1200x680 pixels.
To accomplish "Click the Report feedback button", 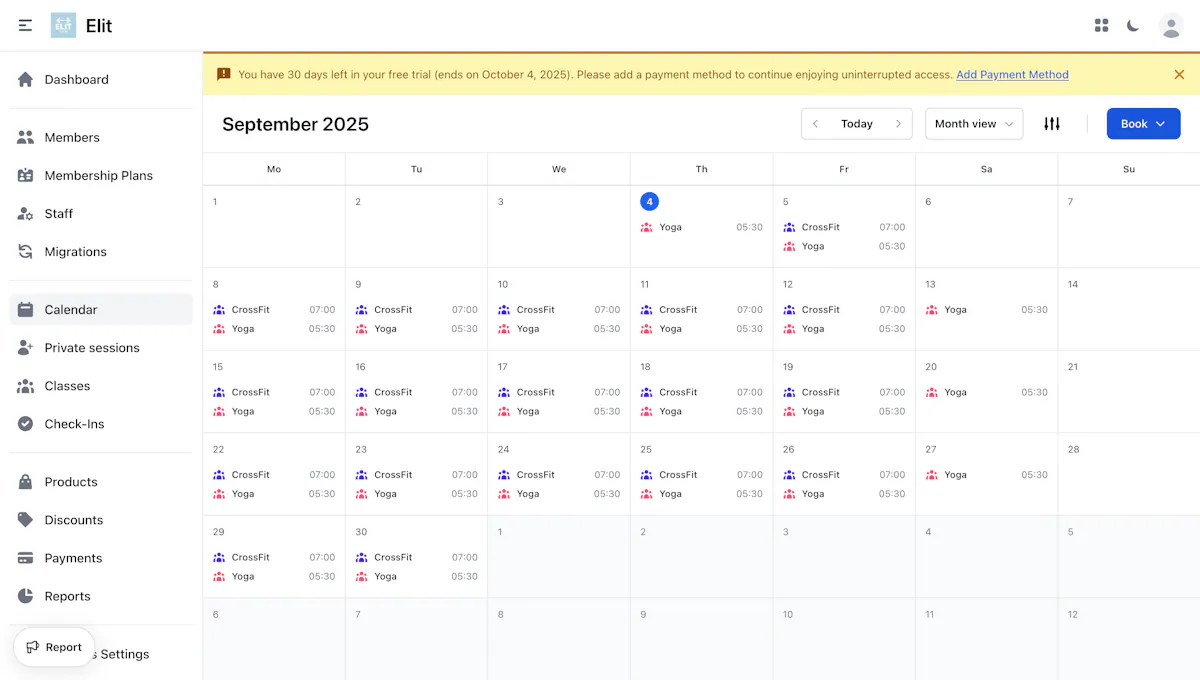I will coord(54,647).
